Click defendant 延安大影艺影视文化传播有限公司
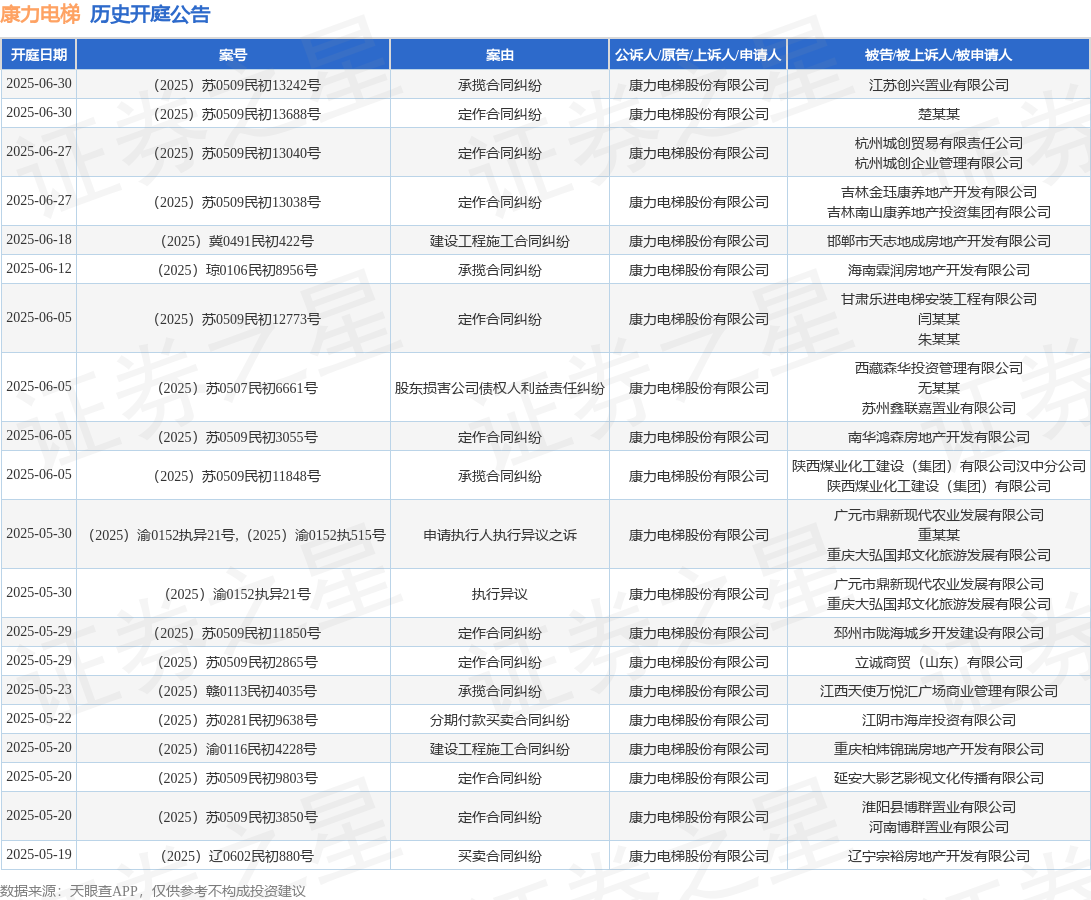The image size is (1091, 900). (939, 778)
